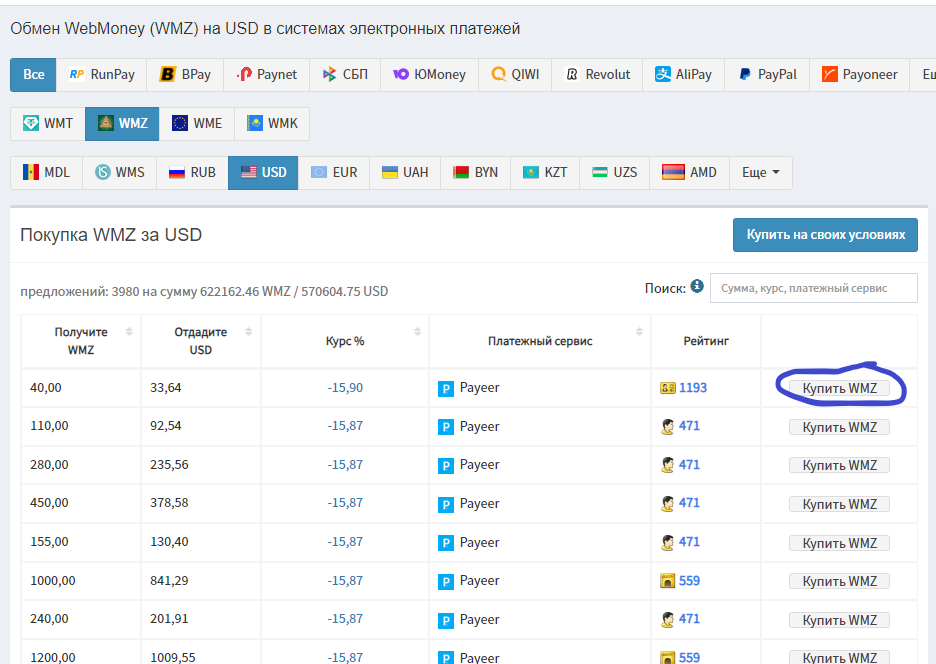Click Купить WMZ in the 240,00 row

[839, 620]
